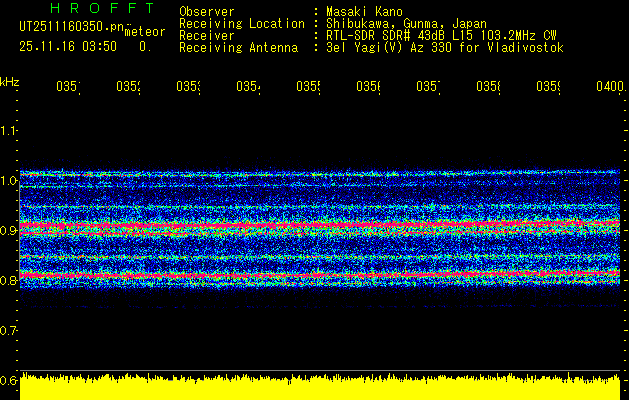The height and width of the screenshot is (400, 629).
Task: Click the strong red signal band near 0.8 kHz
Action: 320,273
